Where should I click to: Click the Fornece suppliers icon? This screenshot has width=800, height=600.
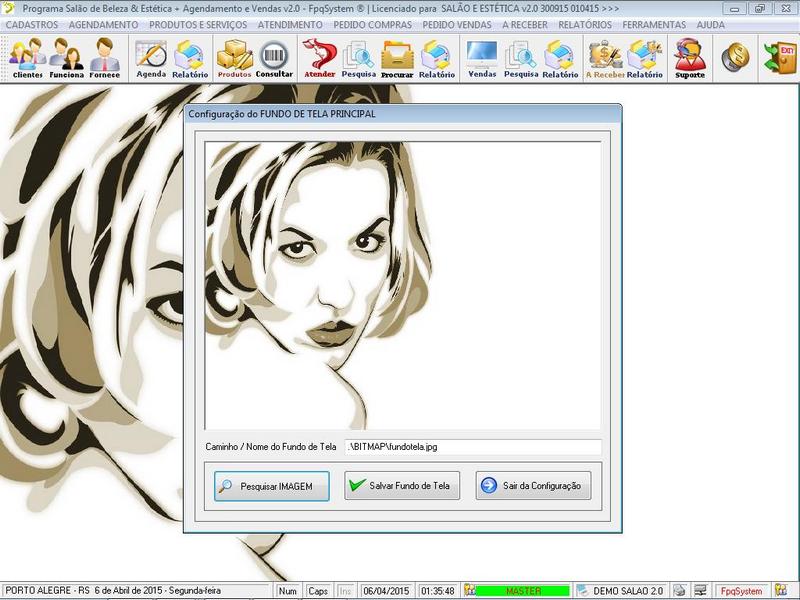tap(104, 58)
